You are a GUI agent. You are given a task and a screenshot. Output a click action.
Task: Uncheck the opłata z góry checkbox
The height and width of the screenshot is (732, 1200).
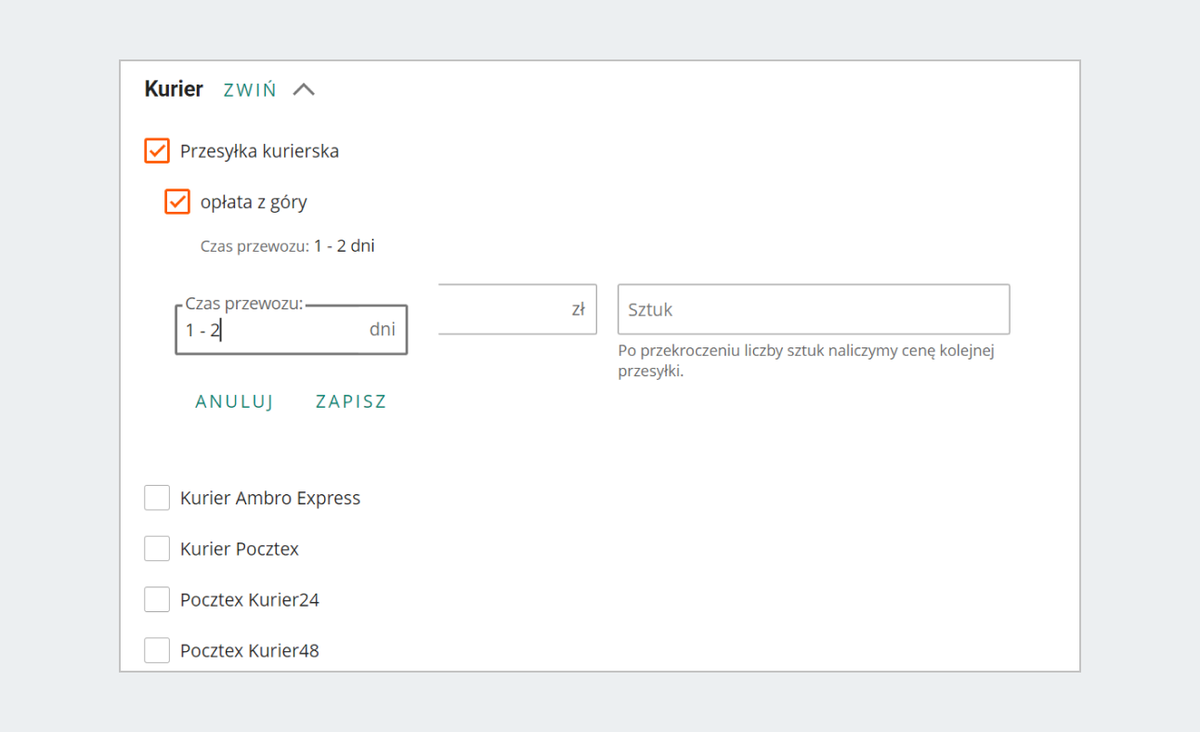point(177,202)
